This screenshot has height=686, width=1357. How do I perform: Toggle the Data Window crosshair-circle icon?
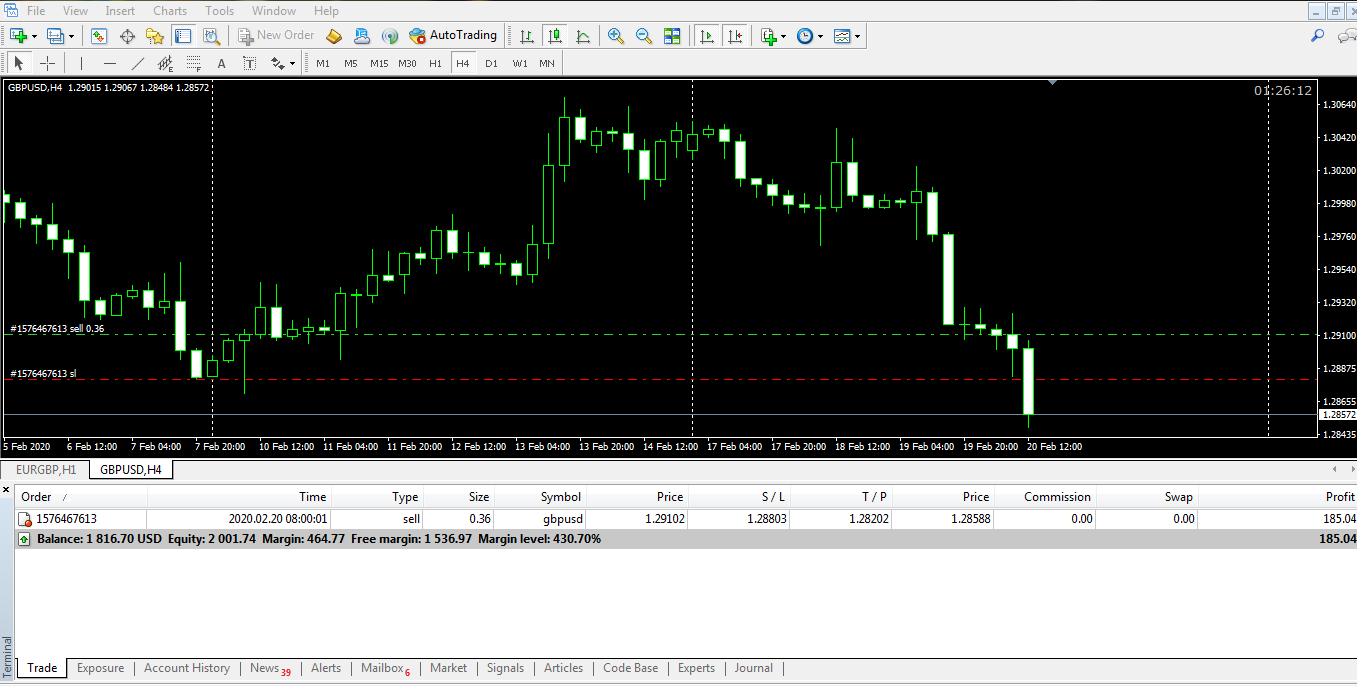click(x=127, y=36)
